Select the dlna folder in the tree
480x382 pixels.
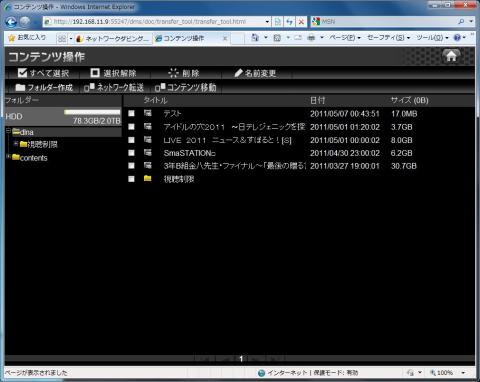click(x=23, y=132)
